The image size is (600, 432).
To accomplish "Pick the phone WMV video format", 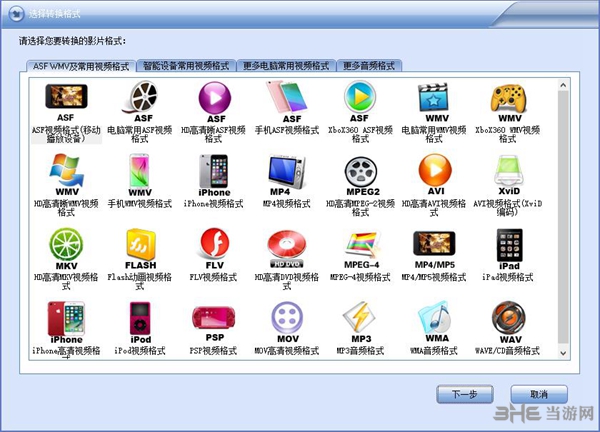I will (x=140, y=181).
